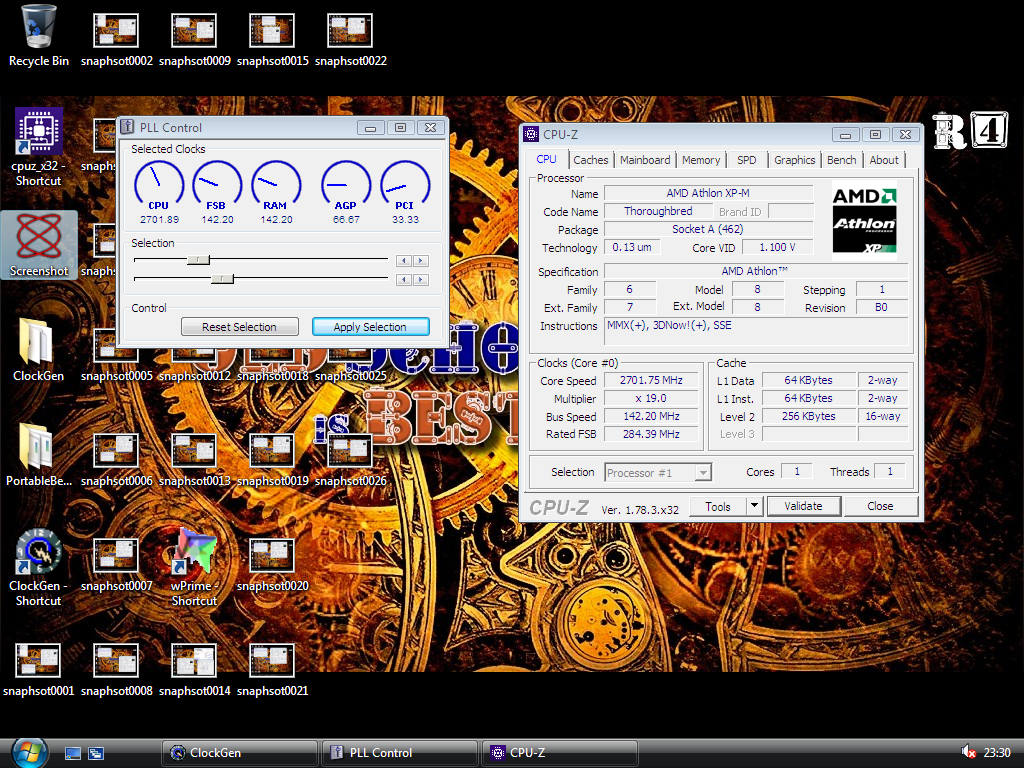The image size is (1024, 768).
Task: Click the upper slider's left arrow stepper
Action: click(x=404, y=261)
